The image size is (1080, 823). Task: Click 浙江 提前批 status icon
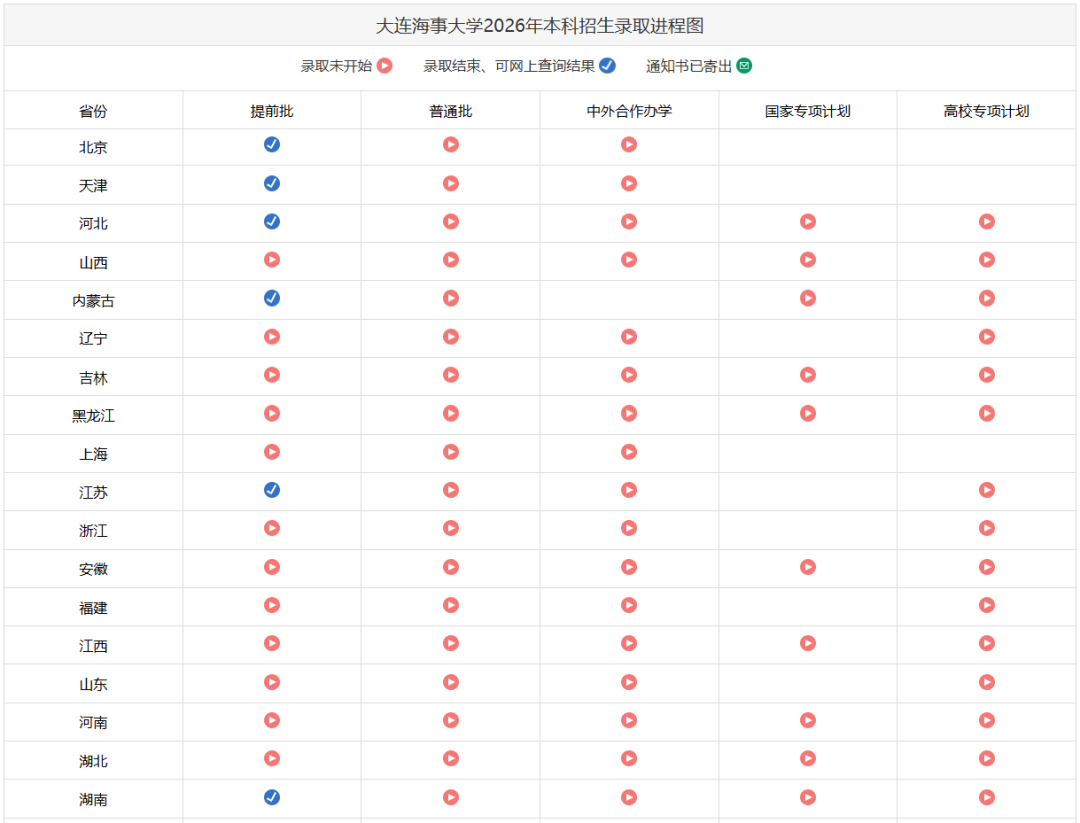click(272, 528)
